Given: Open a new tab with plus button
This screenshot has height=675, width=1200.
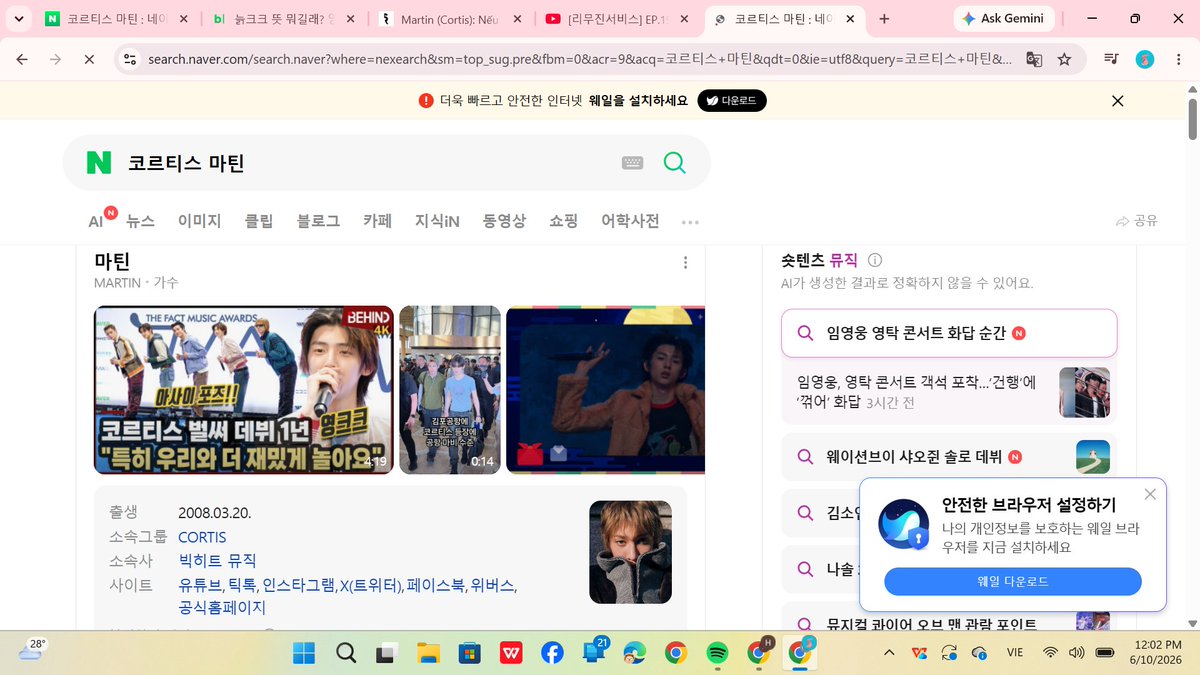Looking at the screenshot, I should pyautogui.click(x=884, y=18).
